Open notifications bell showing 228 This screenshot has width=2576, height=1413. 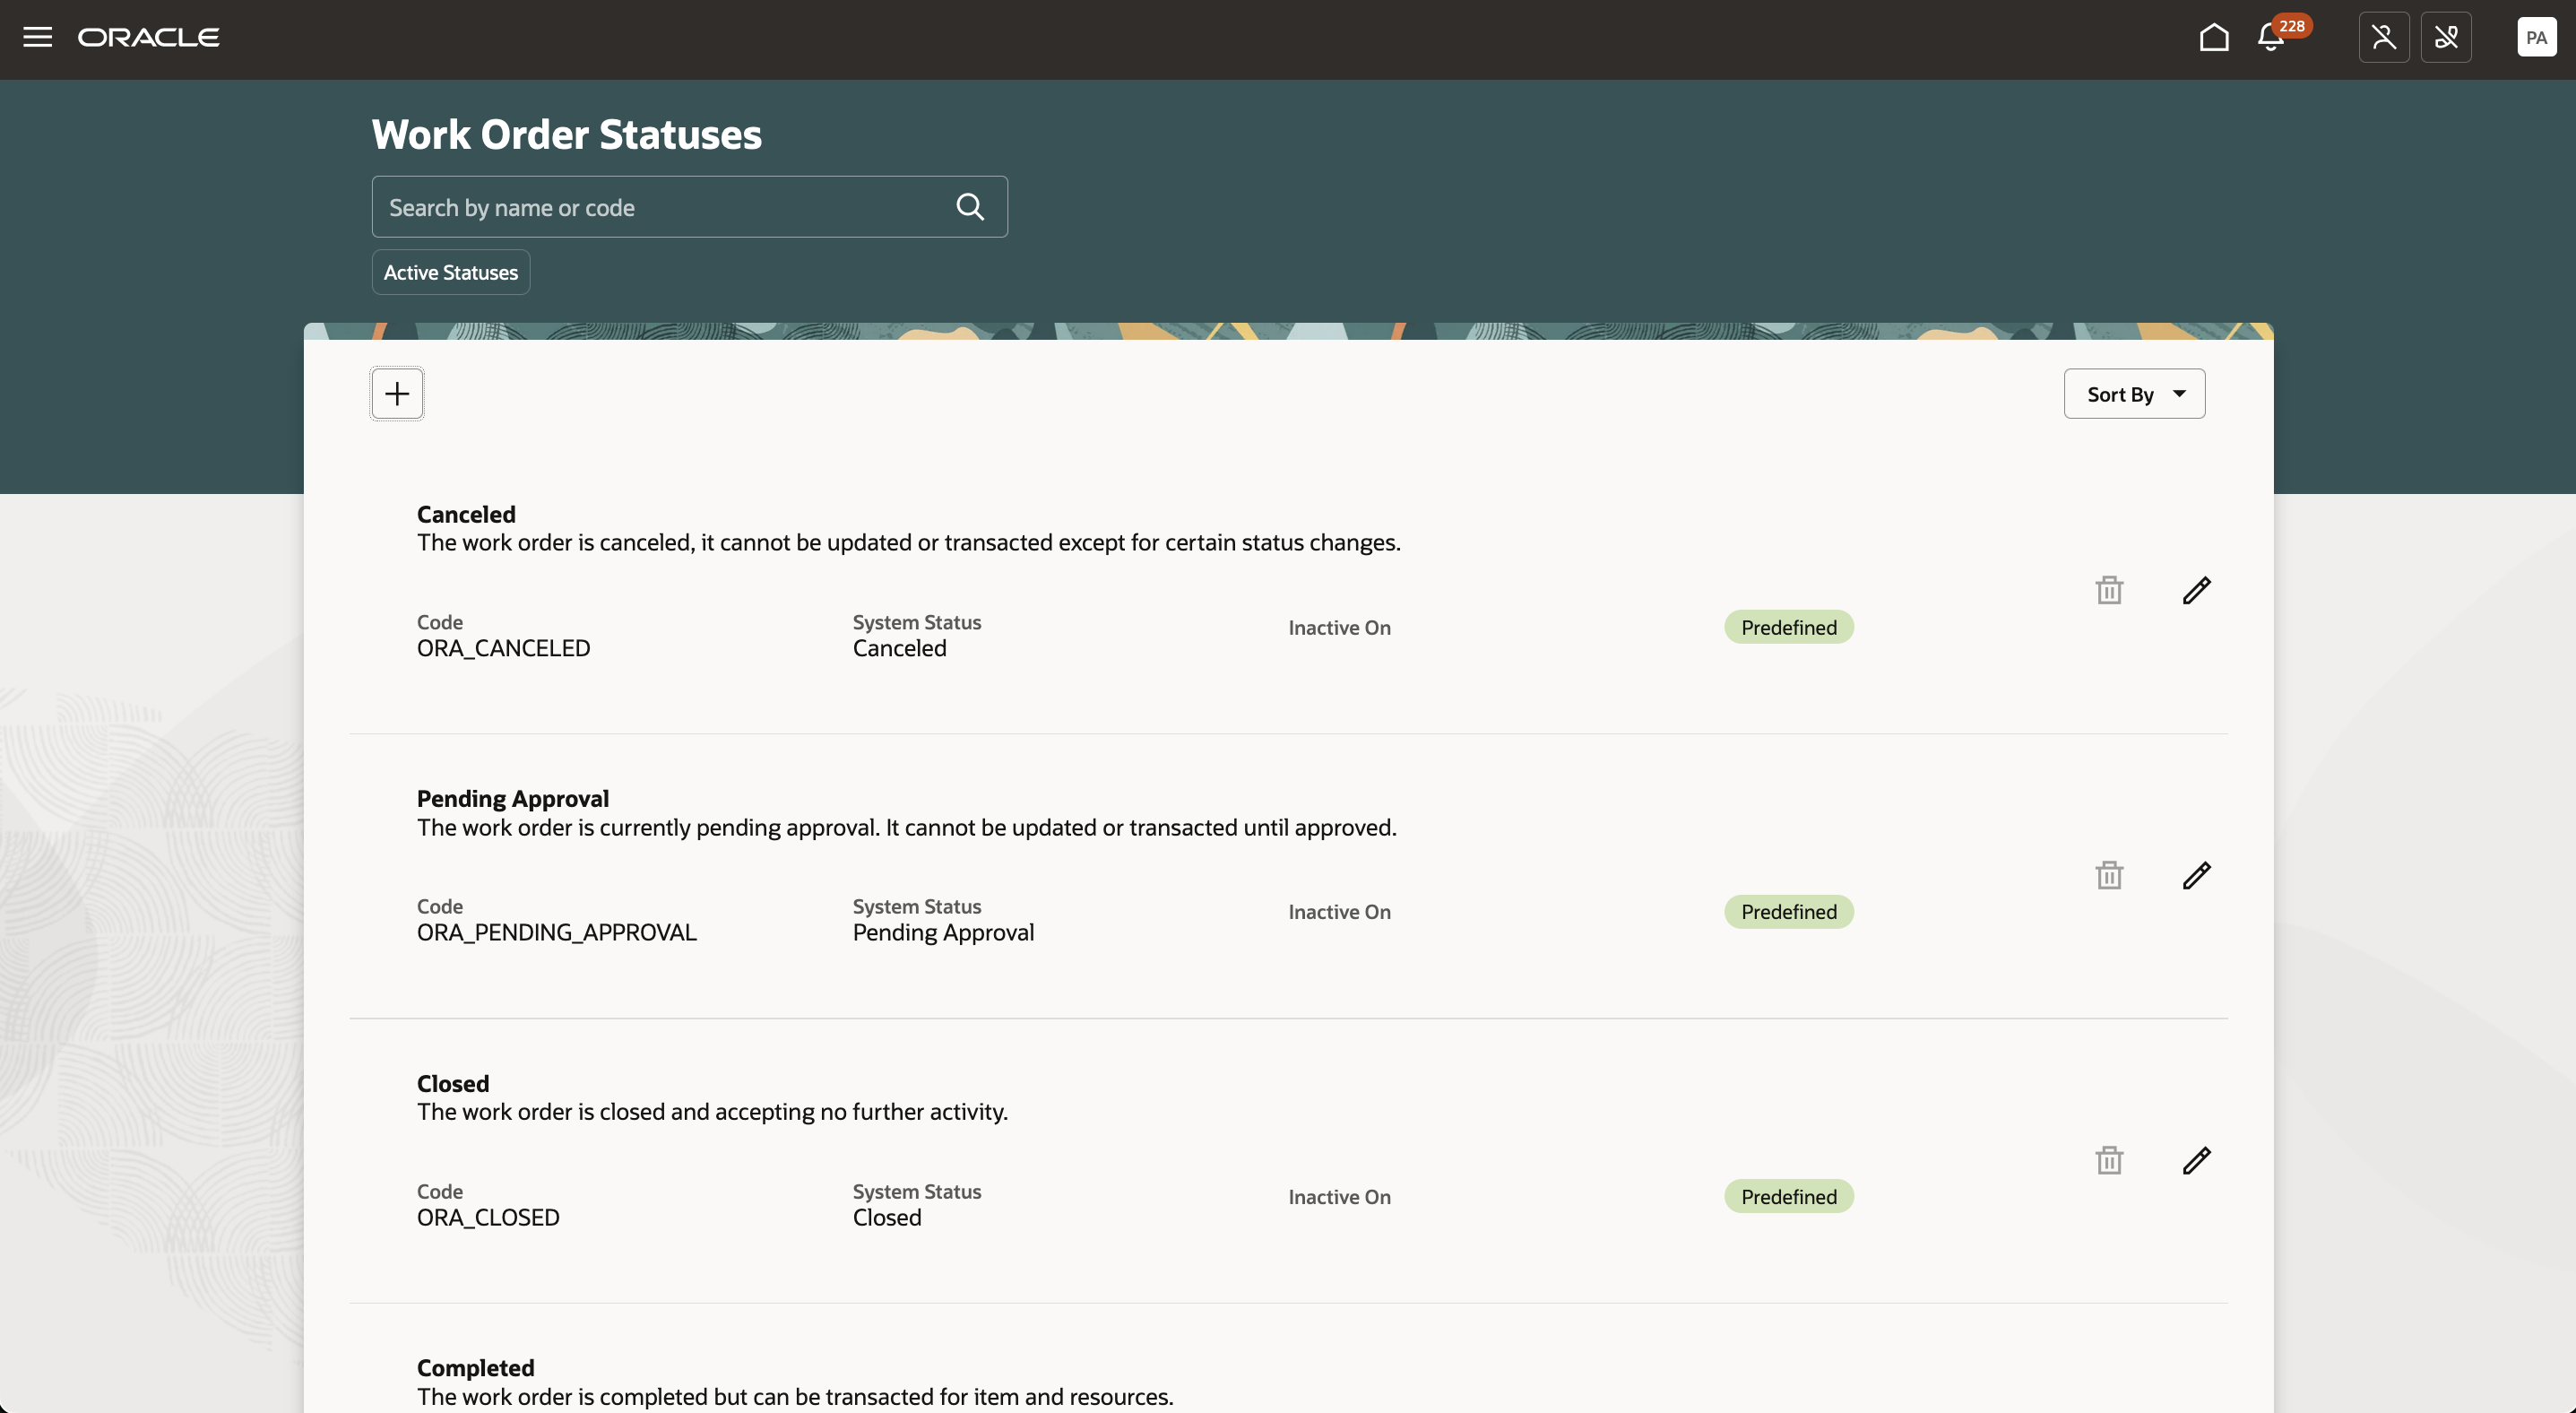click(2272, 37)
